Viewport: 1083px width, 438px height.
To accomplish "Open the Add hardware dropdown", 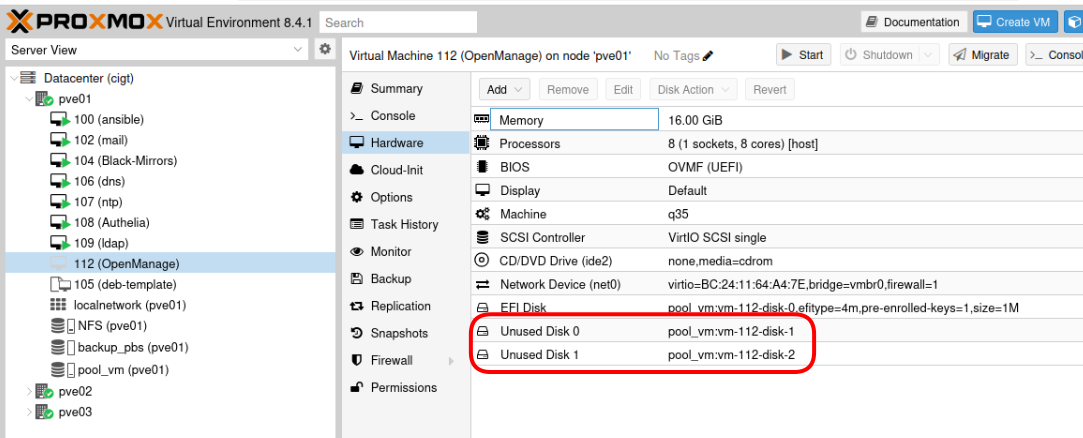I will (504, 89).
